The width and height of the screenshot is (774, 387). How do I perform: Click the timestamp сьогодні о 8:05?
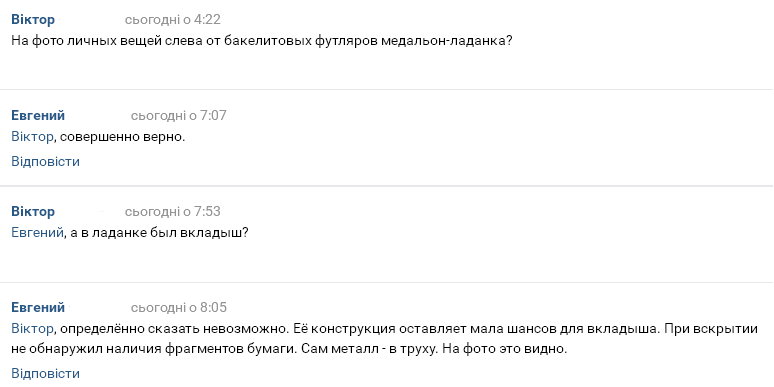tap(179, 308)
